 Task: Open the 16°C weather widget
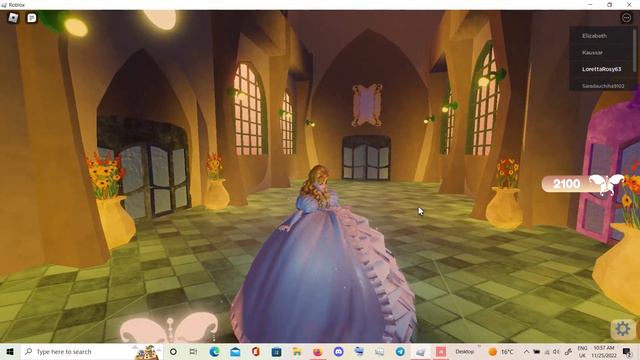point(501,351)
